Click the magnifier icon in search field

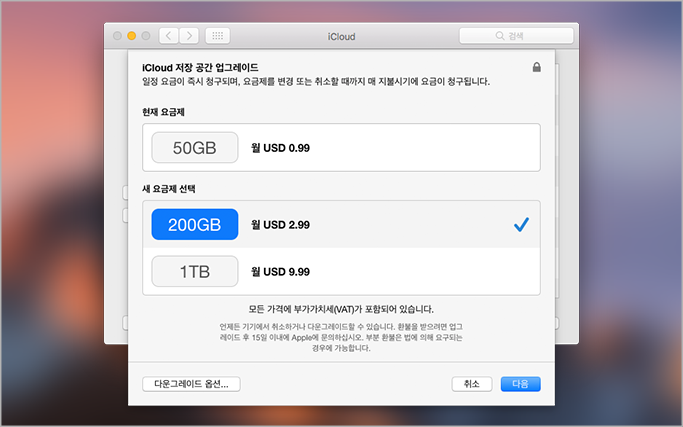[500, 36]
